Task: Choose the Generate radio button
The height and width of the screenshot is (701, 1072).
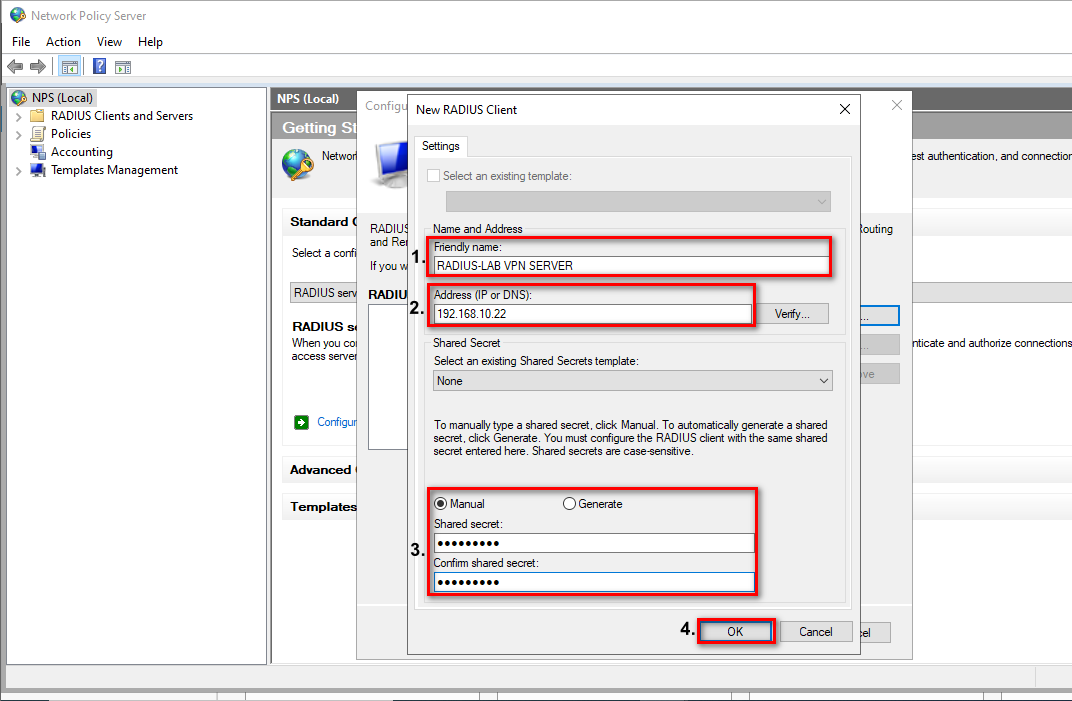Action: [570, 504]
